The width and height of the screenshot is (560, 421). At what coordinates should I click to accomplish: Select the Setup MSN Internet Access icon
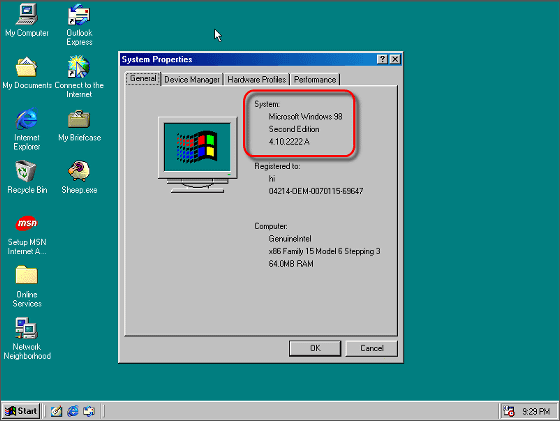point(27,235)
